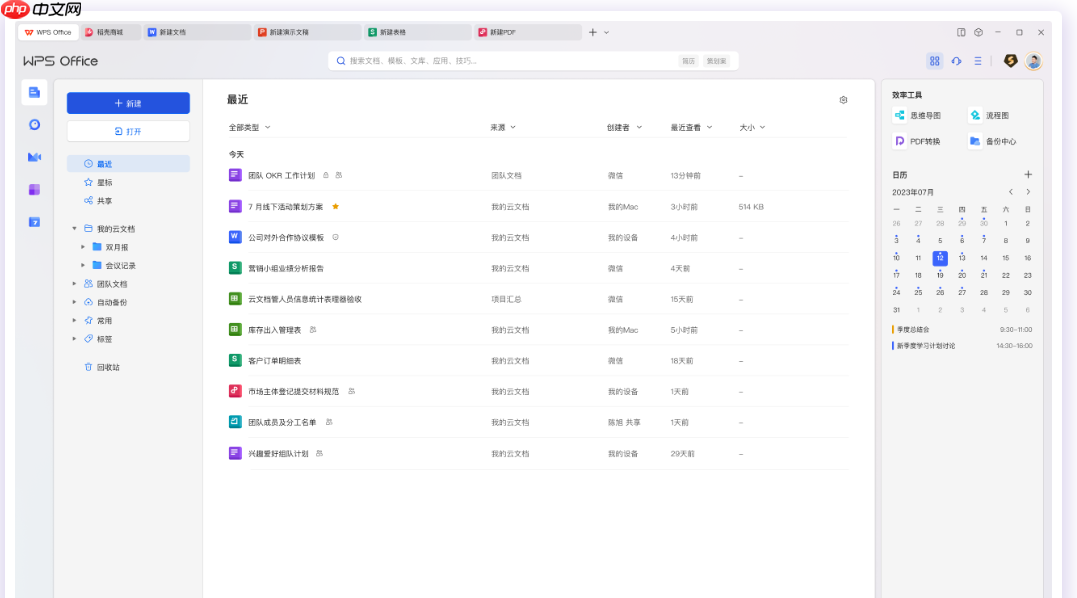Screen dimensions: 1077x598
Task: Open the 思维导图 mind map tool
Action: pos(920,115)
